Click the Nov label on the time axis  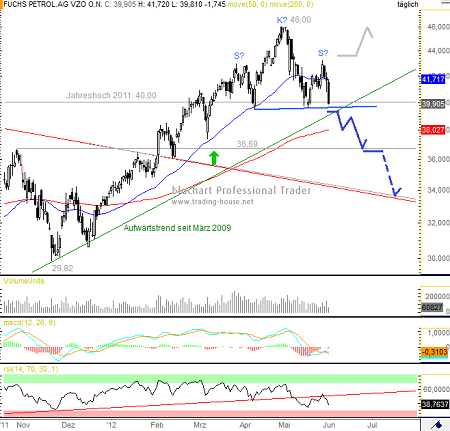click(x=23, y=425)
